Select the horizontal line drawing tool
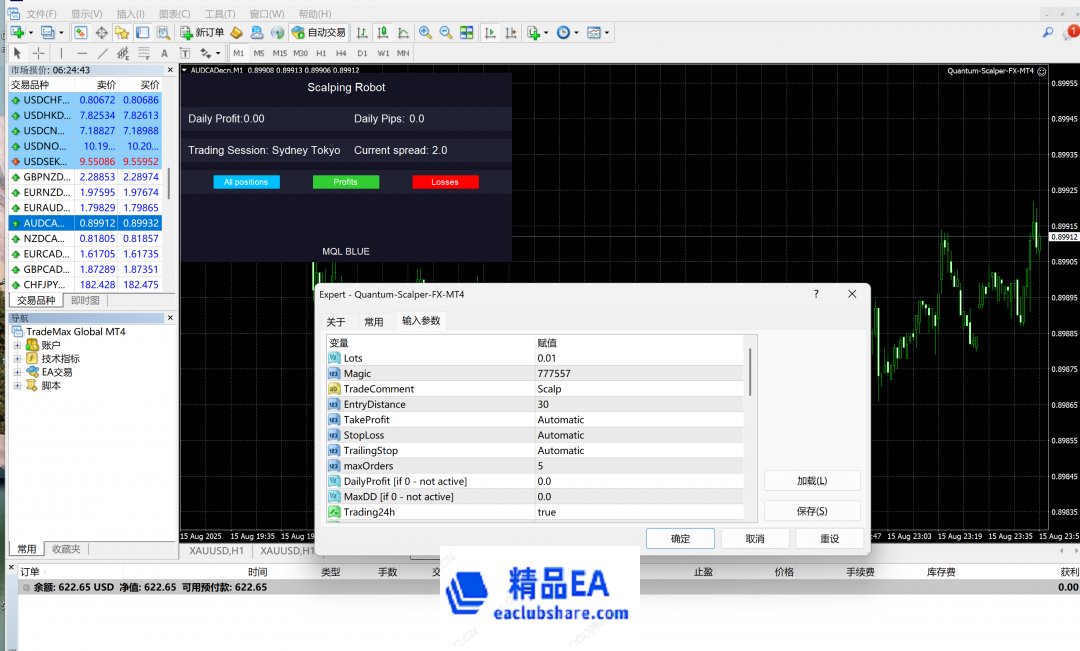Image resolution: width=1080 pixels, height=651 pixels. [82, 53]
